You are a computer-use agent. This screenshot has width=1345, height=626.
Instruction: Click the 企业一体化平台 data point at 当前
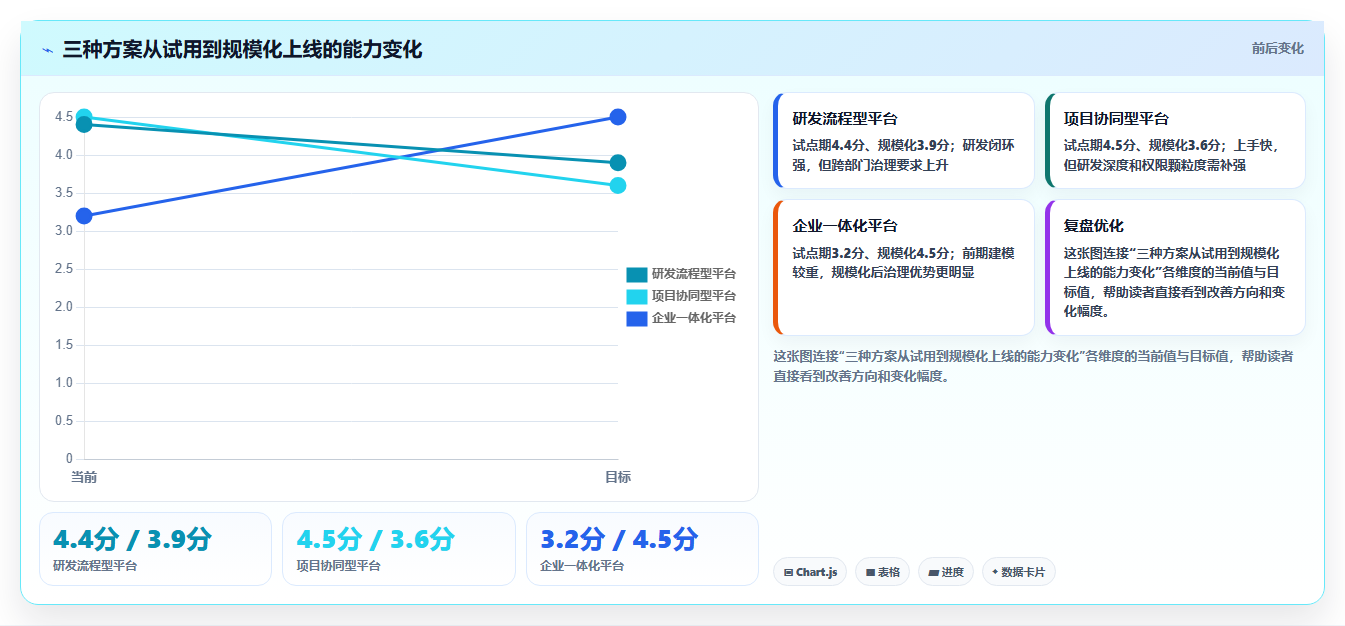(x=84, y=216)
